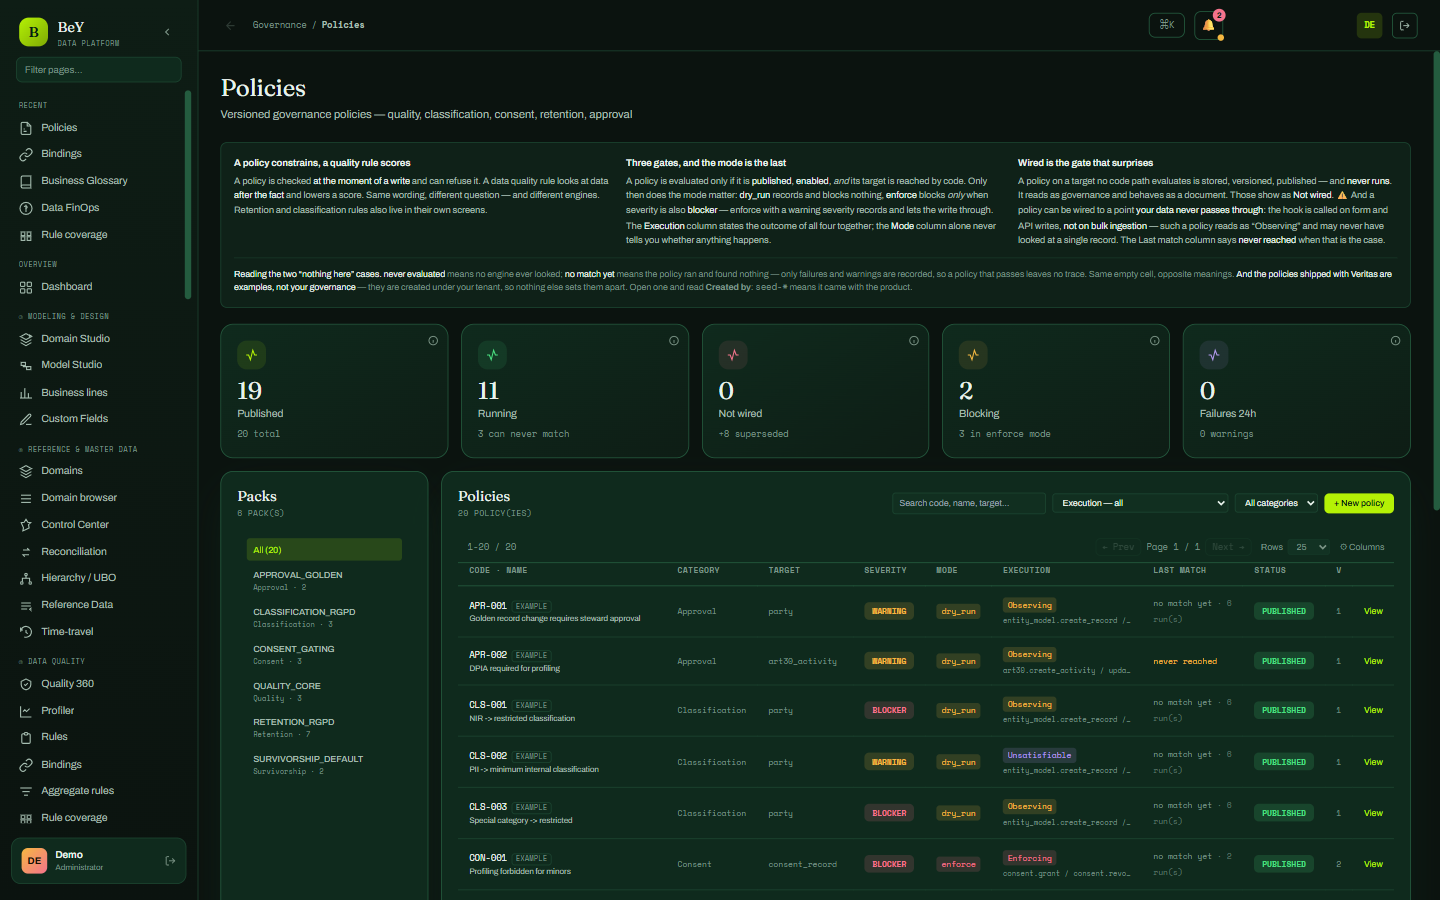Click the Enforcing badge on CON-001
The image size is (1440, 900).
1029,859
